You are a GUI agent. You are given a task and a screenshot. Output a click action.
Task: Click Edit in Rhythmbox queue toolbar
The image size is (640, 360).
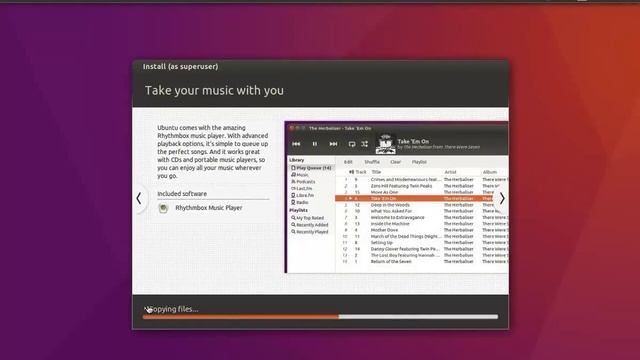[348, 162]
